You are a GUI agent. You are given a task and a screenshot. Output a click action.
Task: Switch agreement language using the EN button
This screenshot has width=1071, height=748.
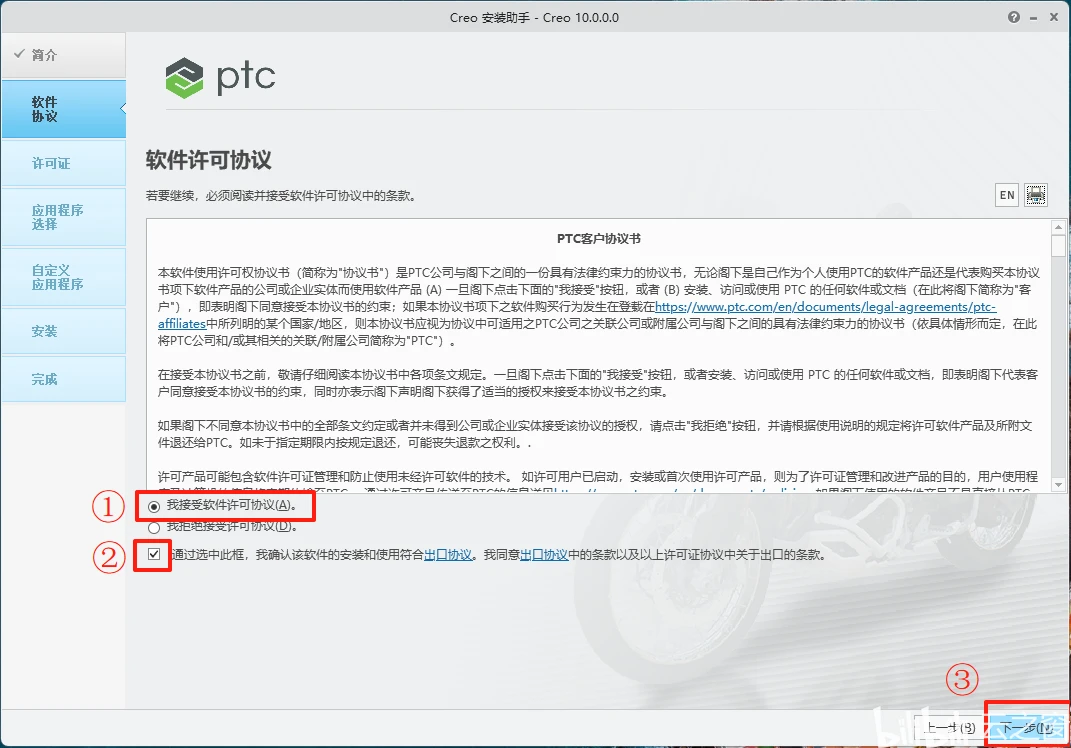click(1006, 195)
